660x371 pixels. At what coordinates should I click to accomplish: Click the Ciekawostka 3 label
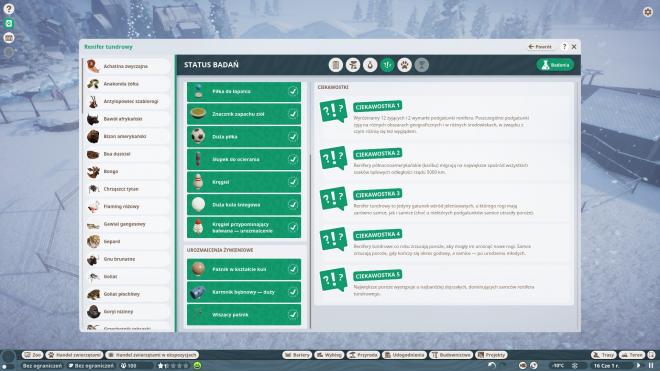click(378, 194)
